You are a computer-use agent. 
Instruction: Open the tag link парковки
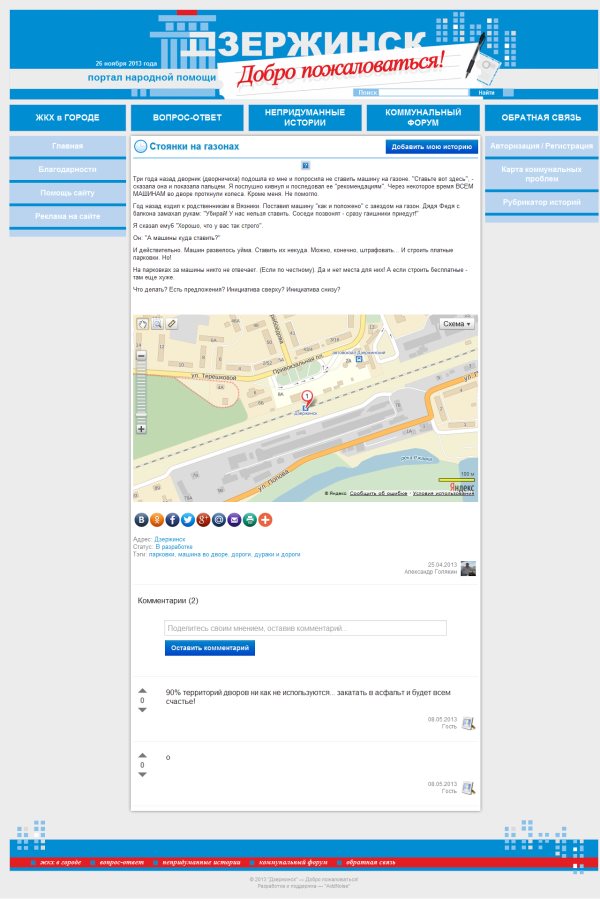161,554
